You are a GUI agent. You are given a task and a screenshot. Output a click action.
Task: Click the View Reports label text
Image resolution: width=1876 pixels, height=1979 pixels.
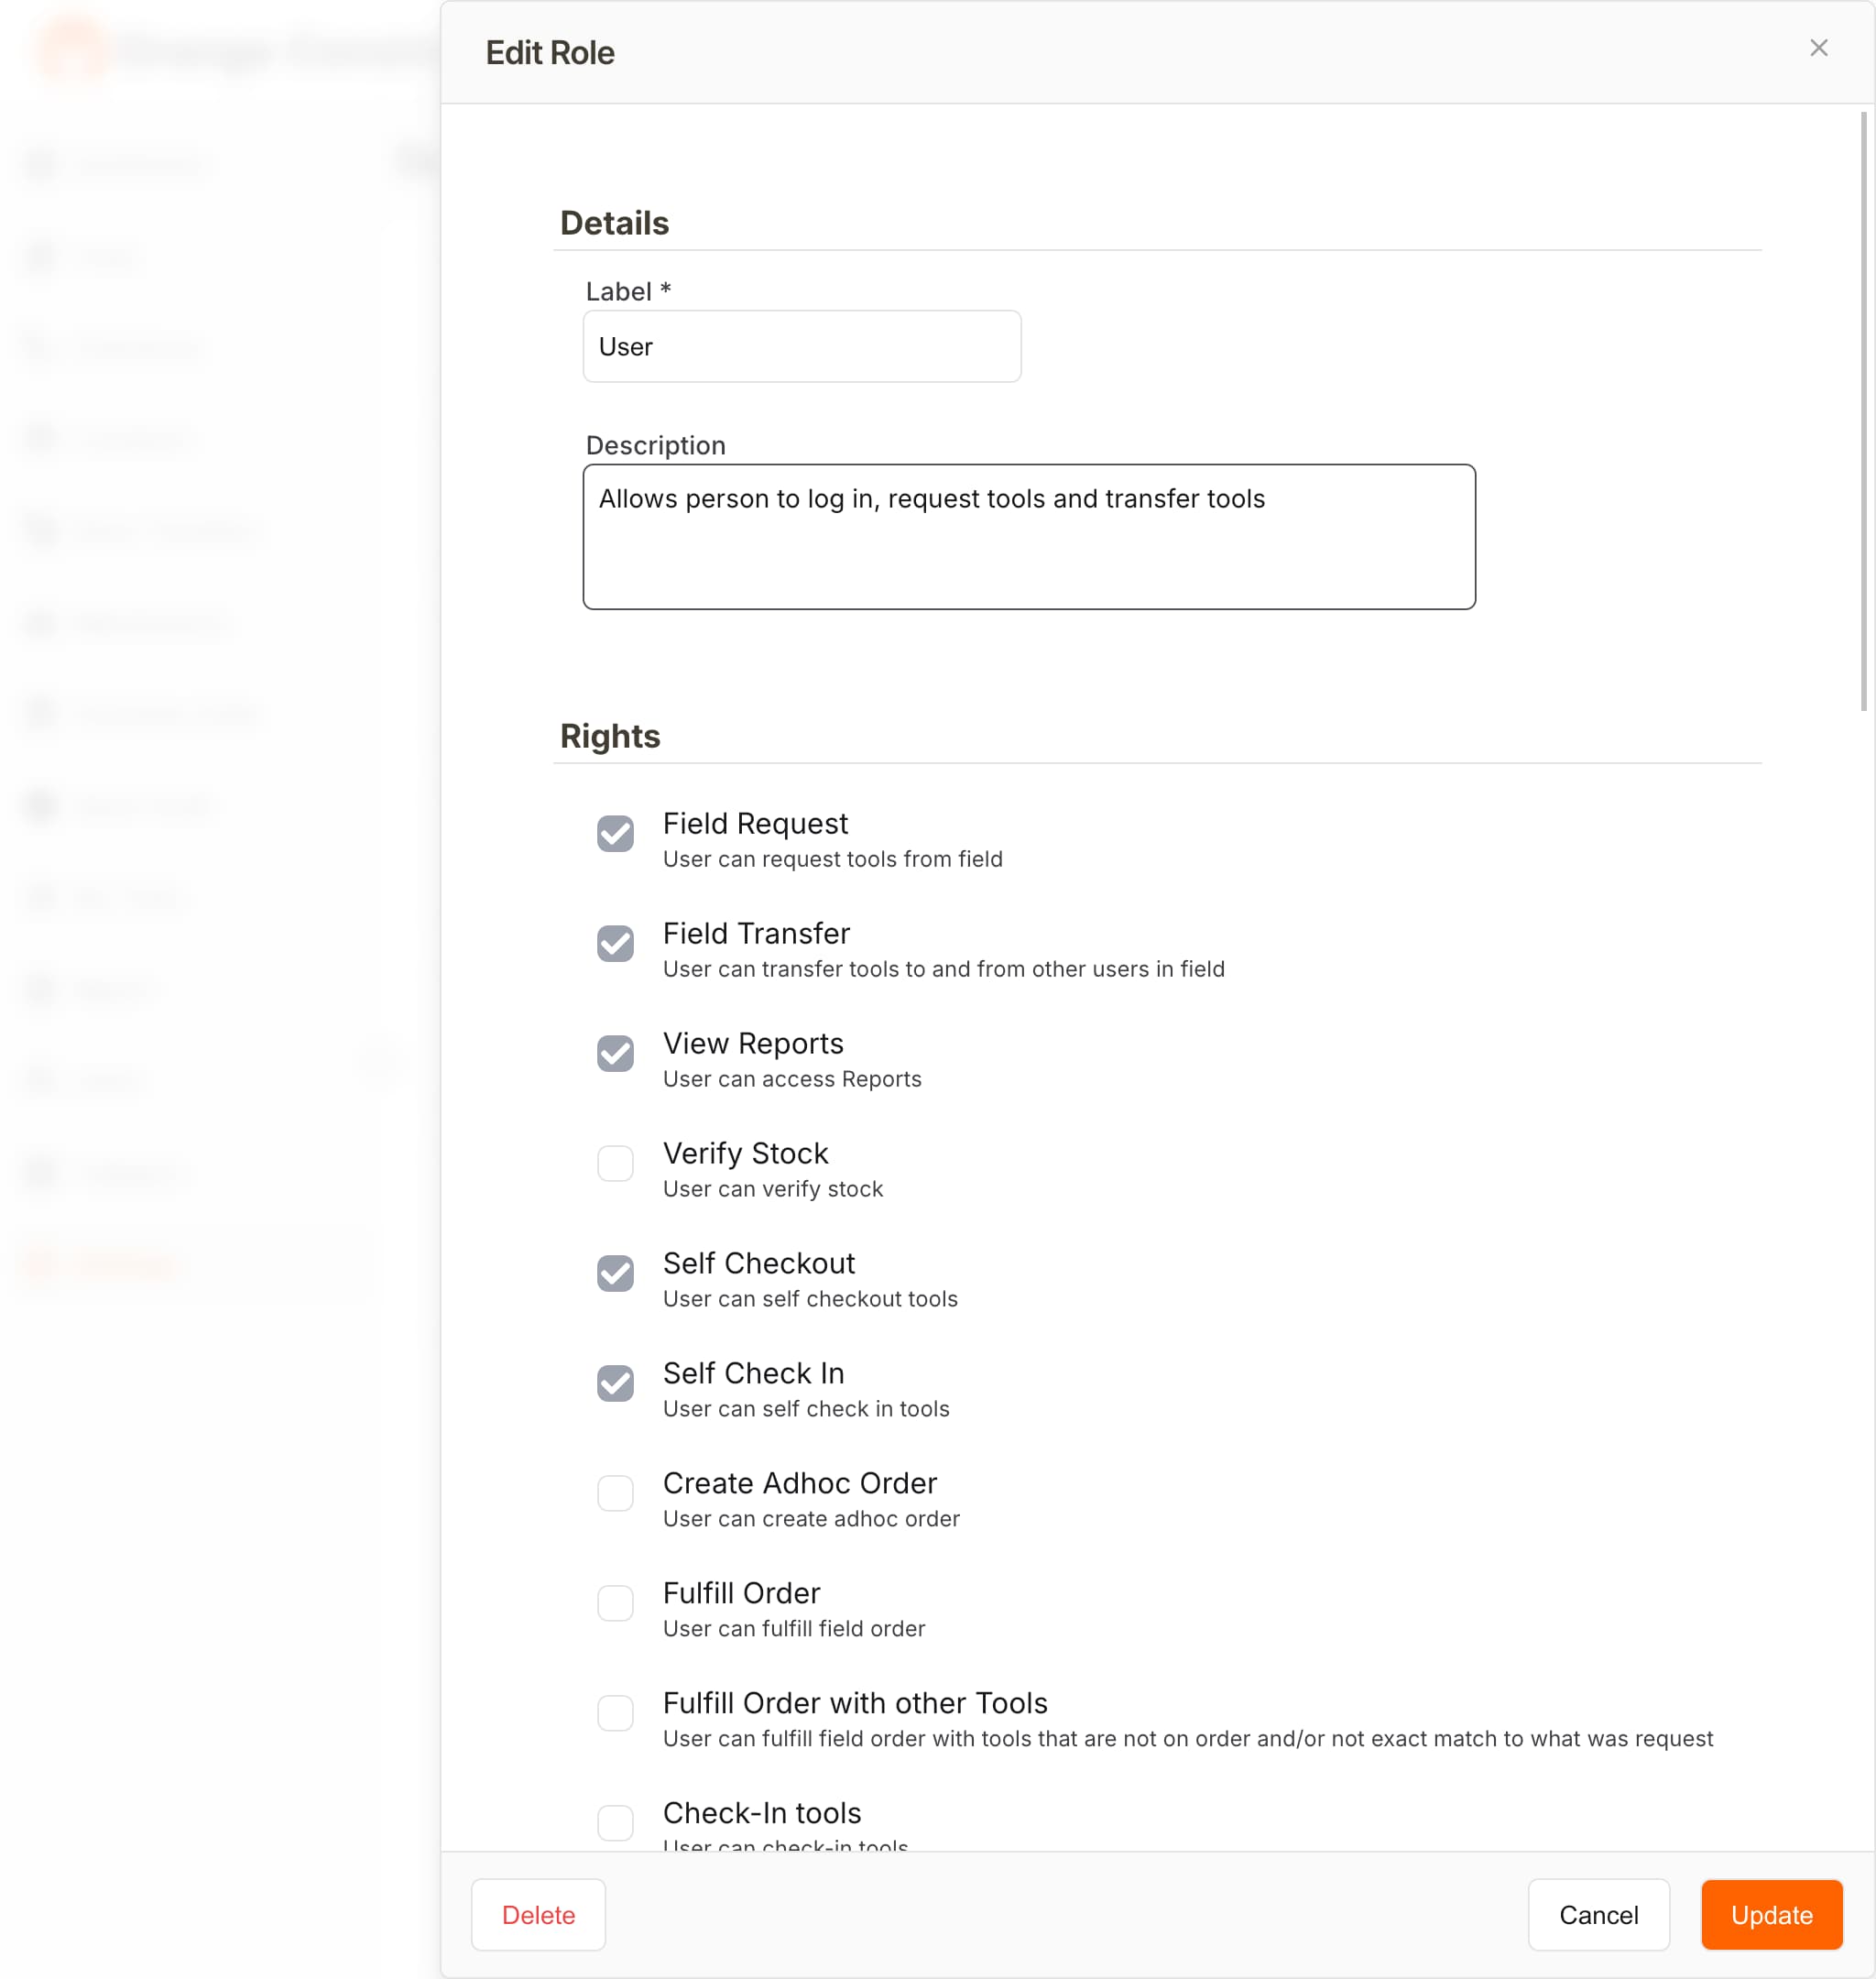tap(752, 1043)
